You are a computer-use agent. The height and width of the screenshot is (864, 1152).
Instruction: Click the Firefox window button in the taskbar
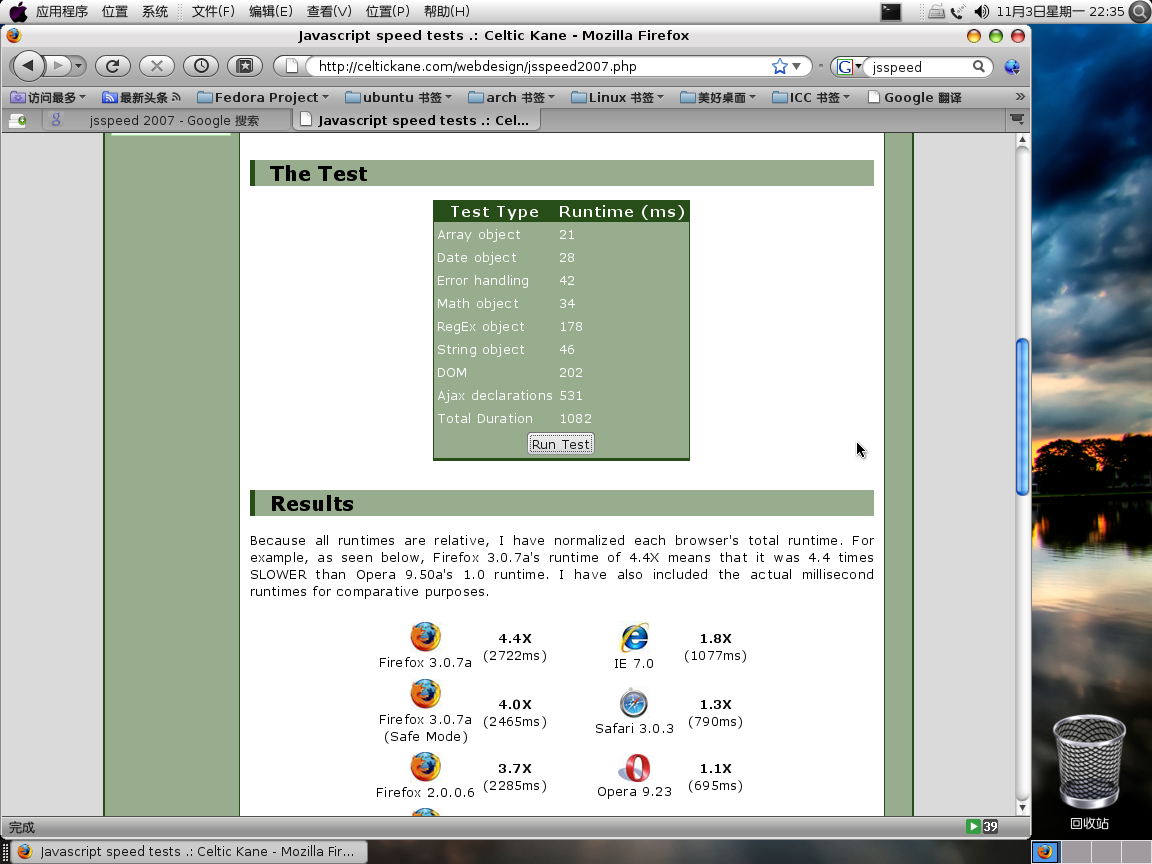(187, 852)
